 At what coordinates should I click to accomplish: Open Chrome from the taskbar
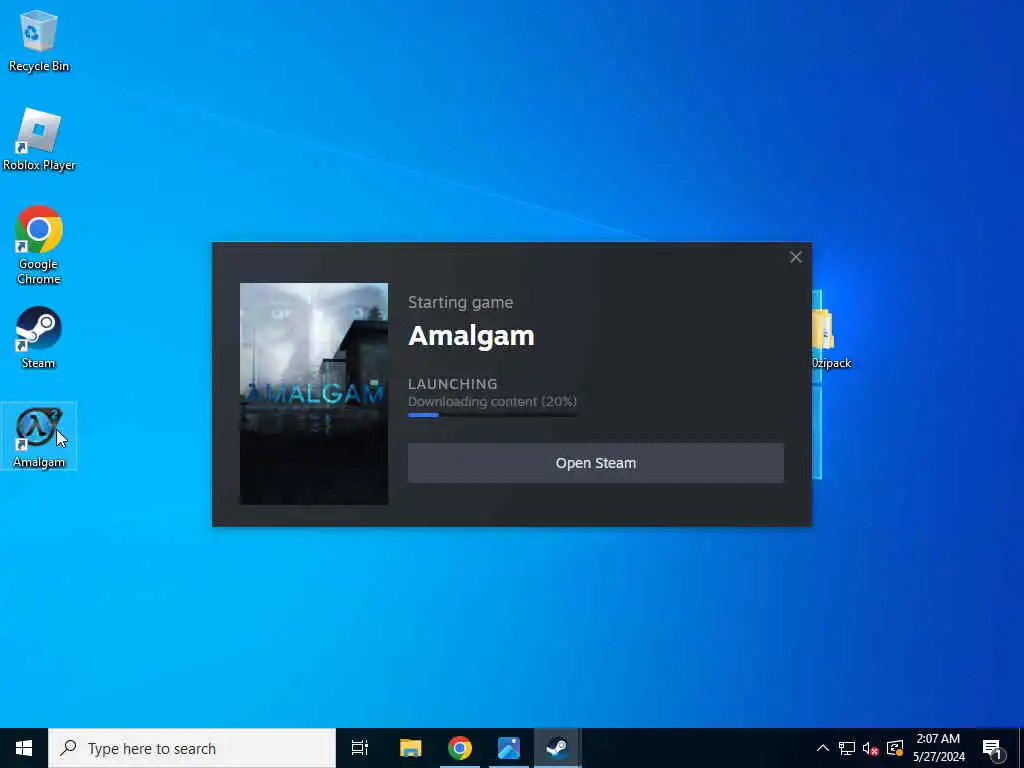(x=460, y=748)
